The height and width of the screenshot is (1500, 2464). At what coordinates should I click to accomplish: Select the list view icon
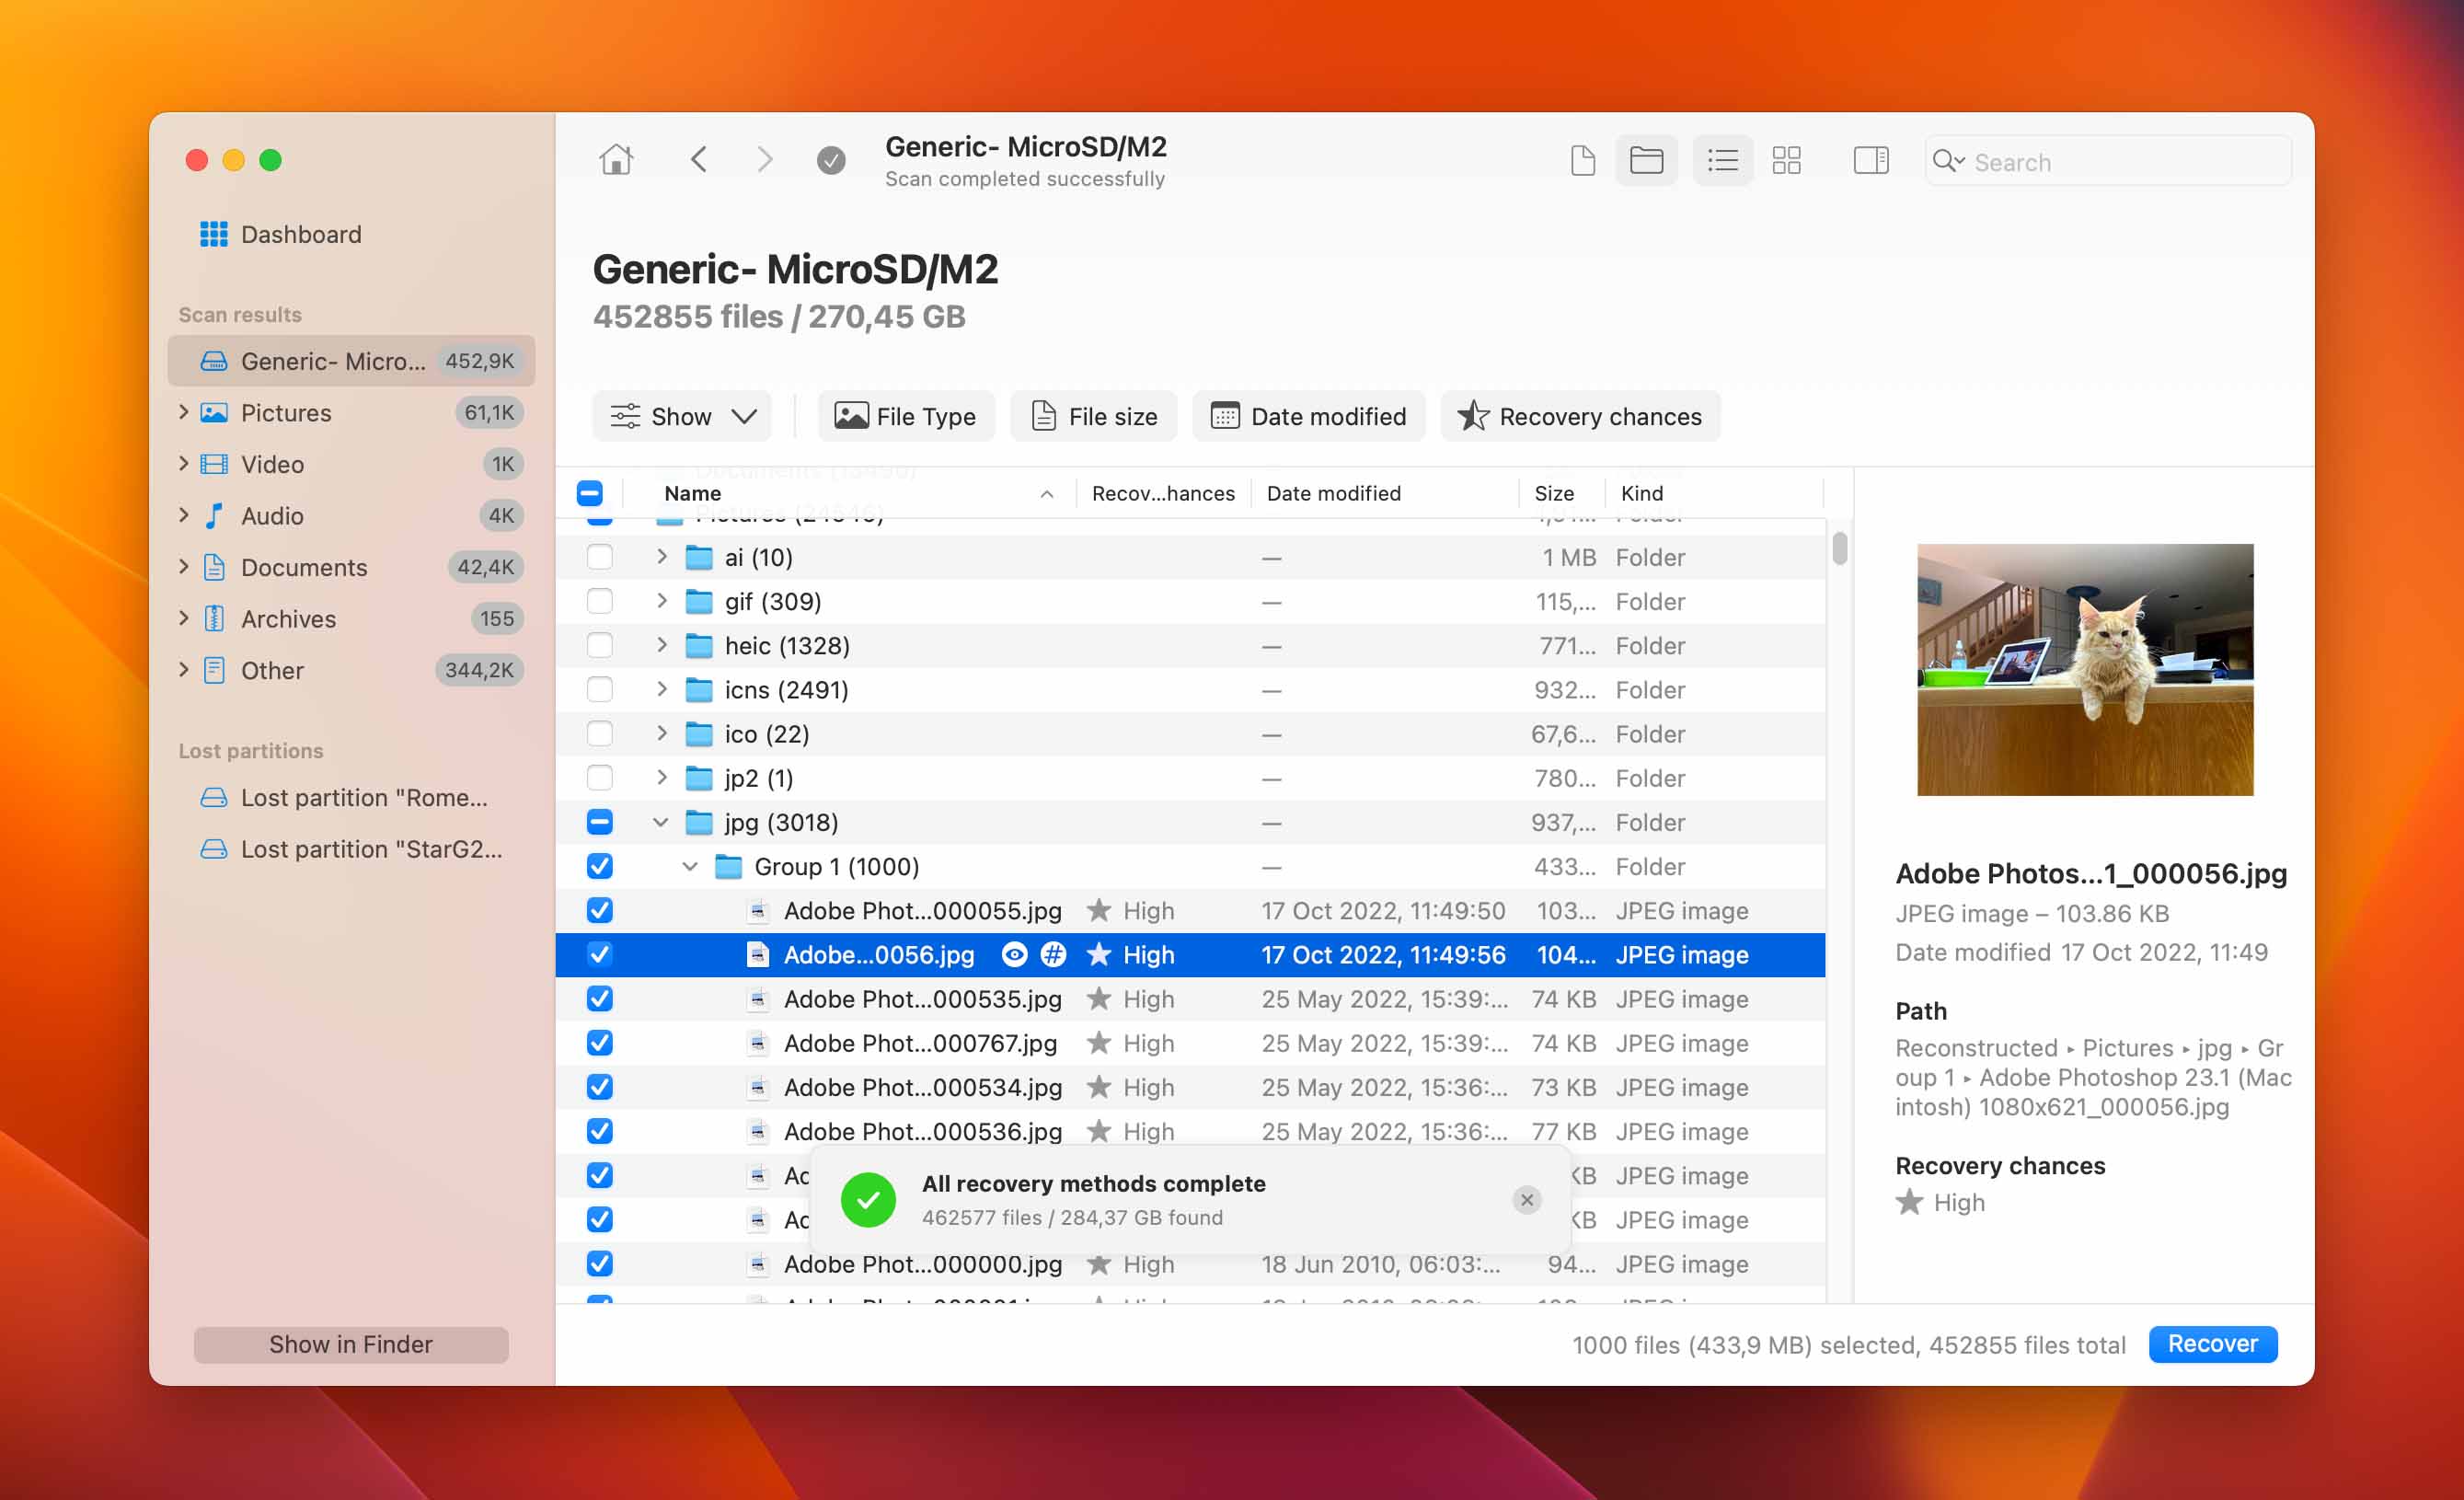1722,160
